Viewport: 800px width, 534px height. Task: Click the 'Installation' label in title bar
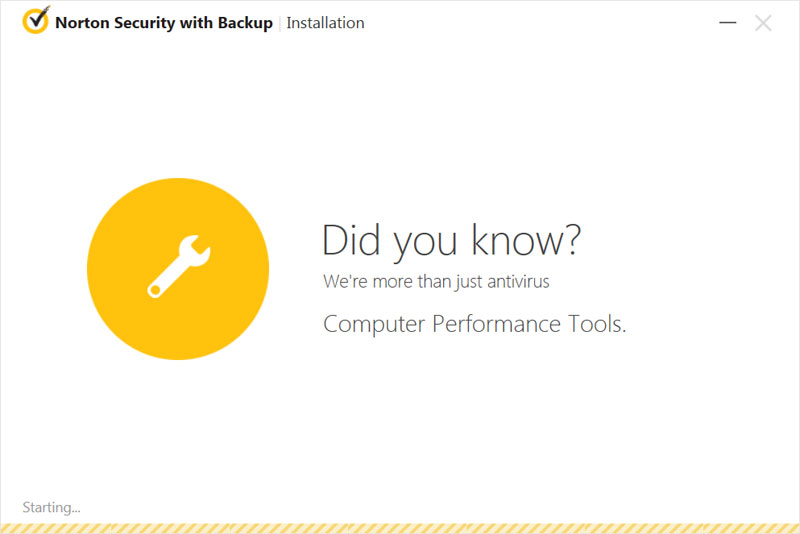pyautogui.click(x=326, y=23)
